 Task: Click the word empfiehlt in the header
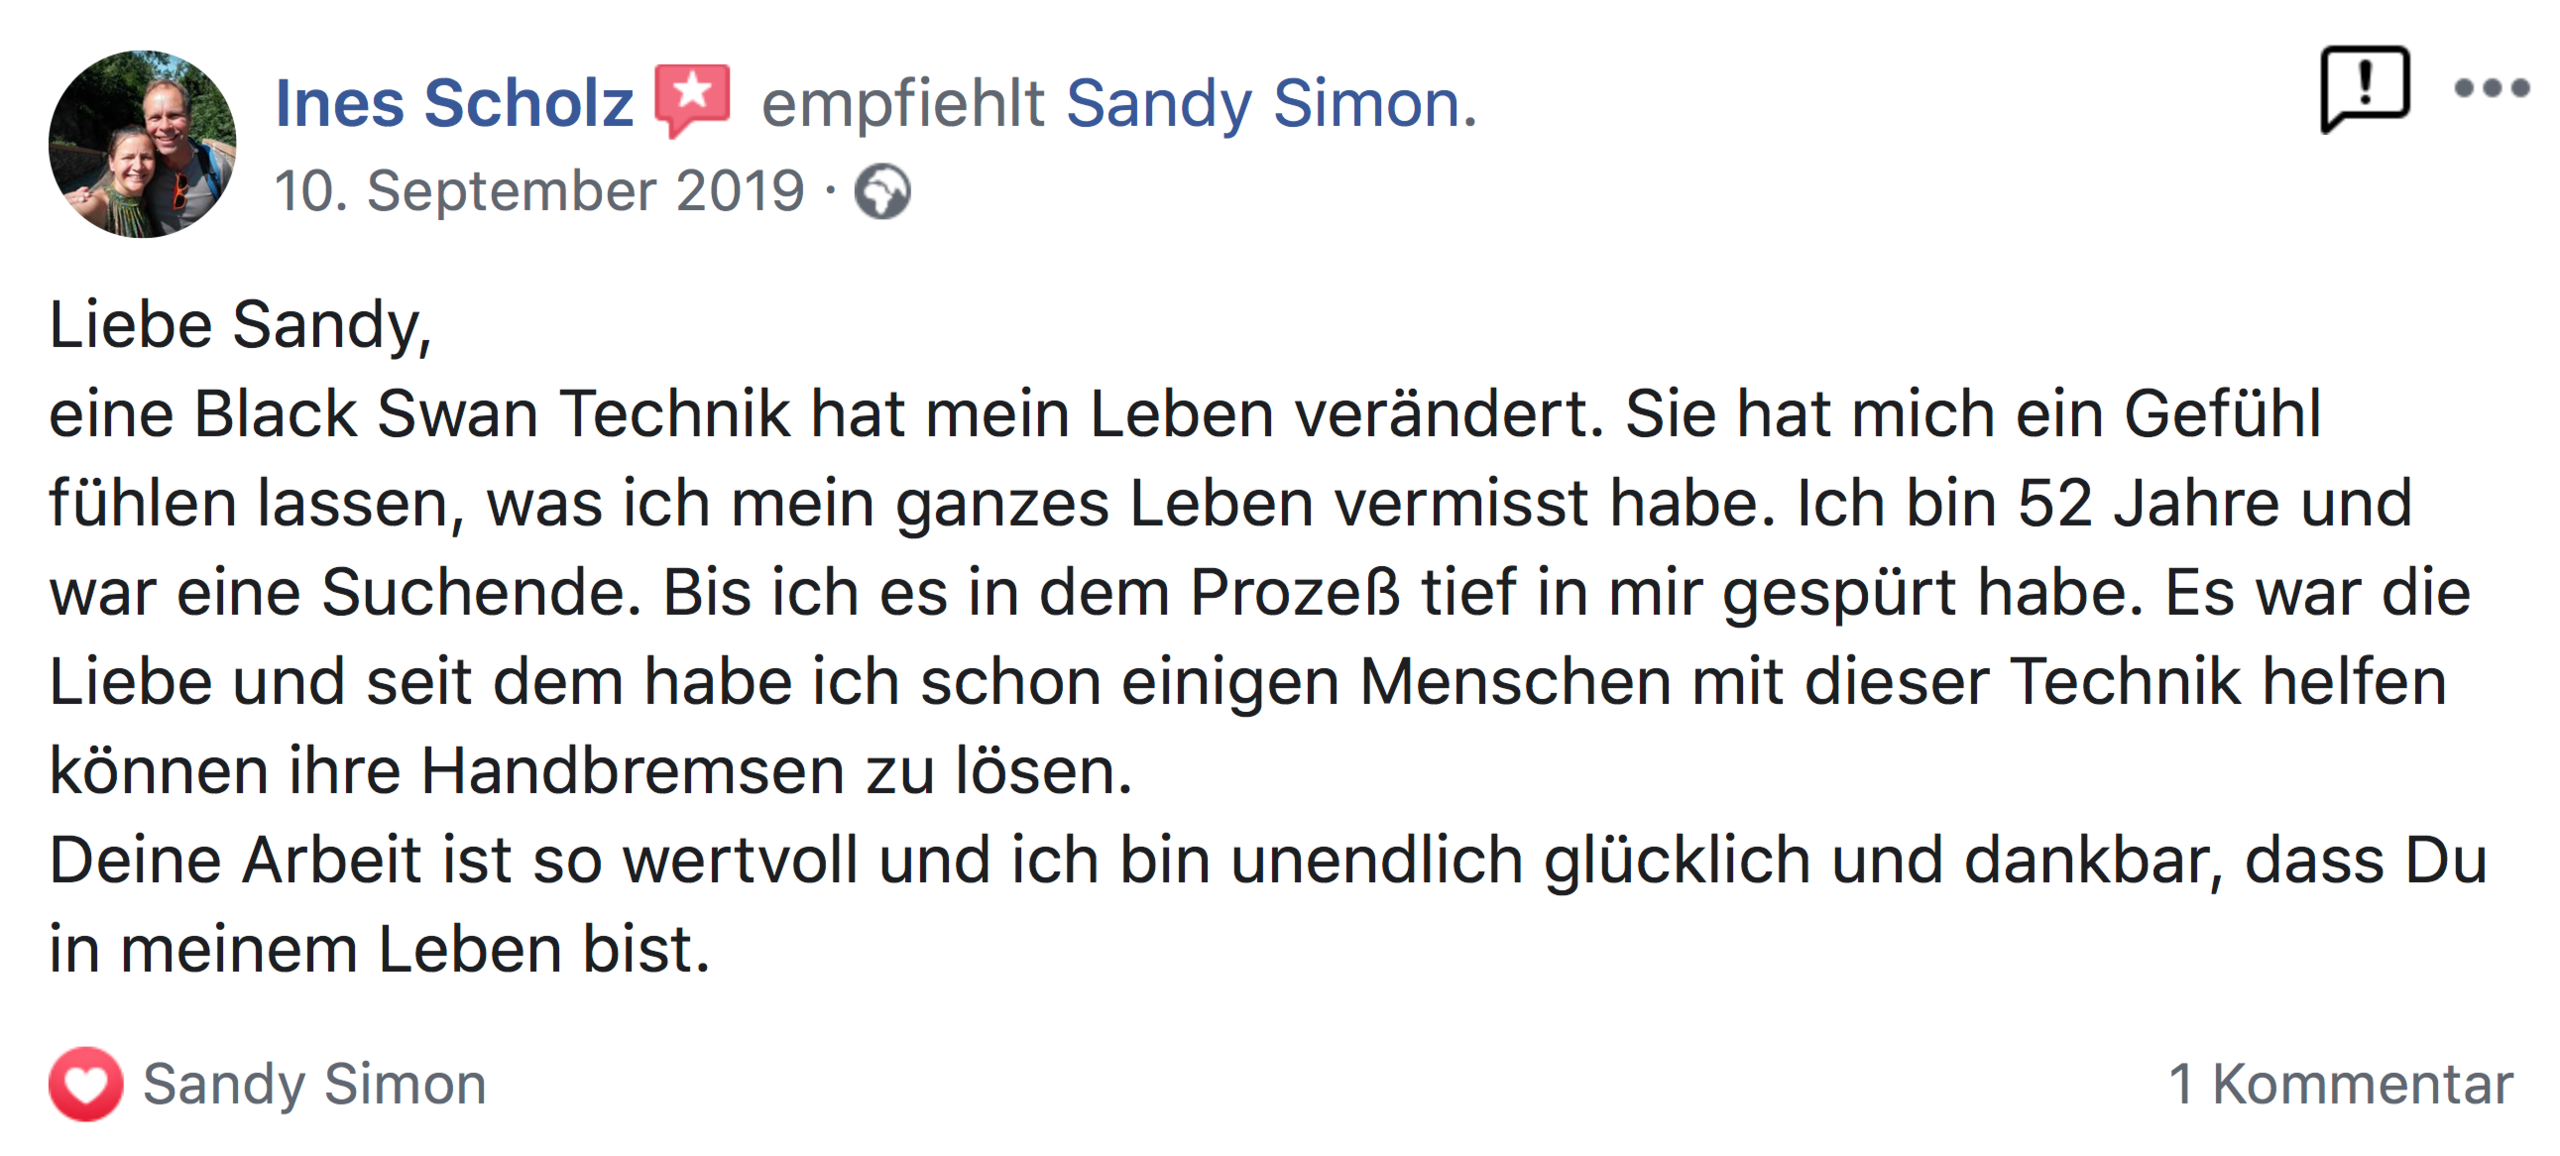click(x=902, y=103)
